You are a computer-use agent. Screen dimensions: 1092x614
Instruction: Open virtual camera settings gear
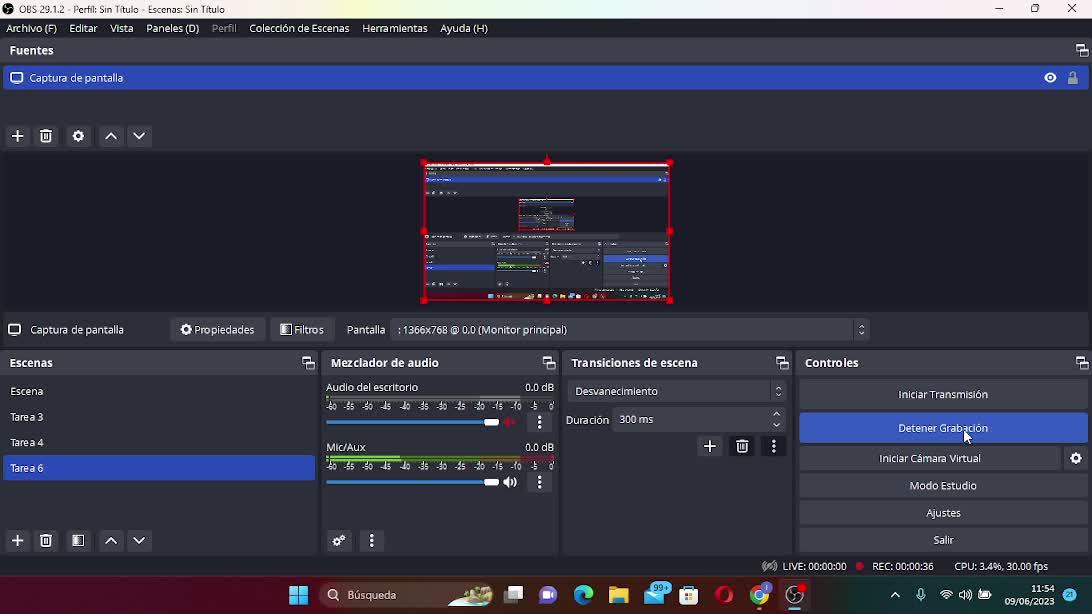(x=1076, y=458)
